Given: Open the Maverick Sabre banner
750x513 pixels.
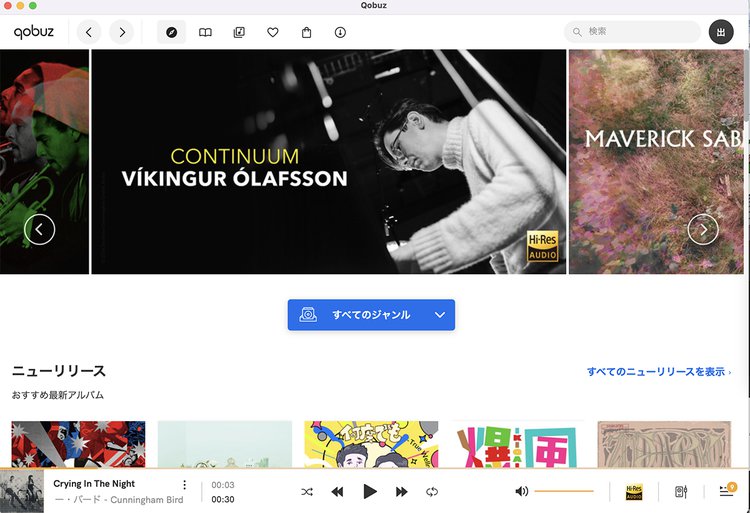Looking at the screenshot, I should 656,162.
